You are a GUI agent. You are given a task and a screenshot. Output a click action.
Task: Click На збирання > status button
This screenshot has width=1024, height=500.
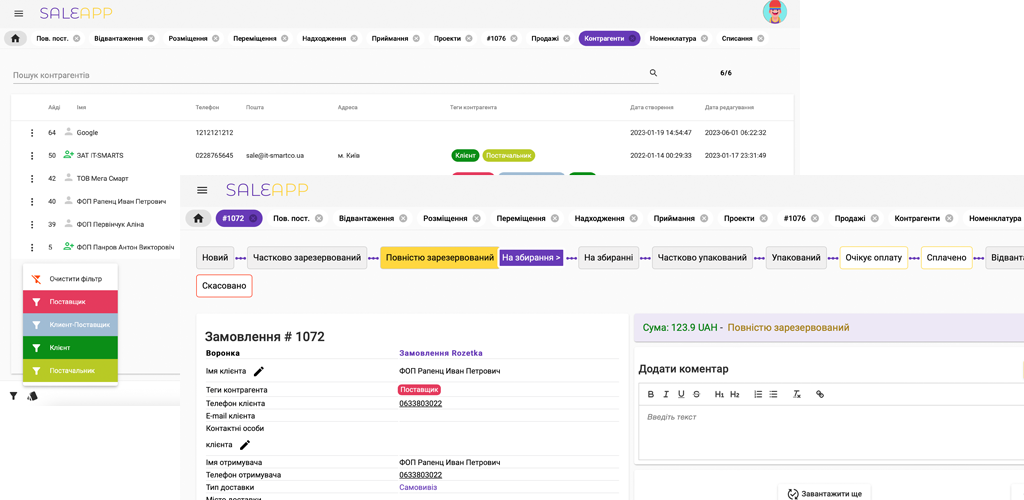[x=531, y=258]
